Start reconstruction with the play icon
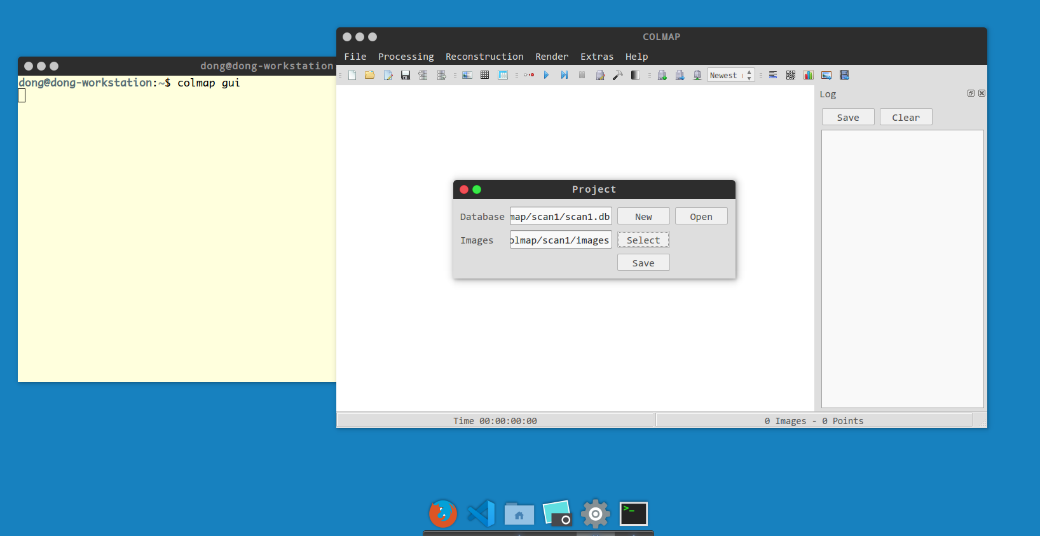 coord(547,75)
